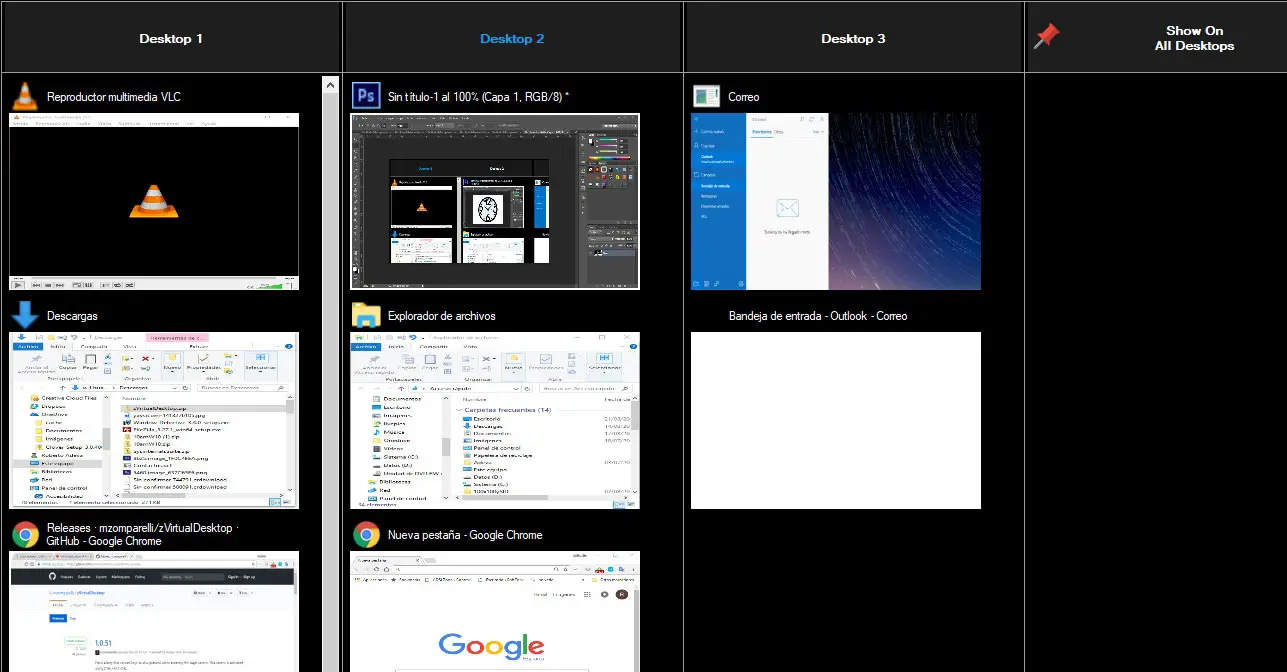The image size is (1287, 672).
Task: Open the Photoshop Sin título-1 thumbnail
Action: [495, 202]
